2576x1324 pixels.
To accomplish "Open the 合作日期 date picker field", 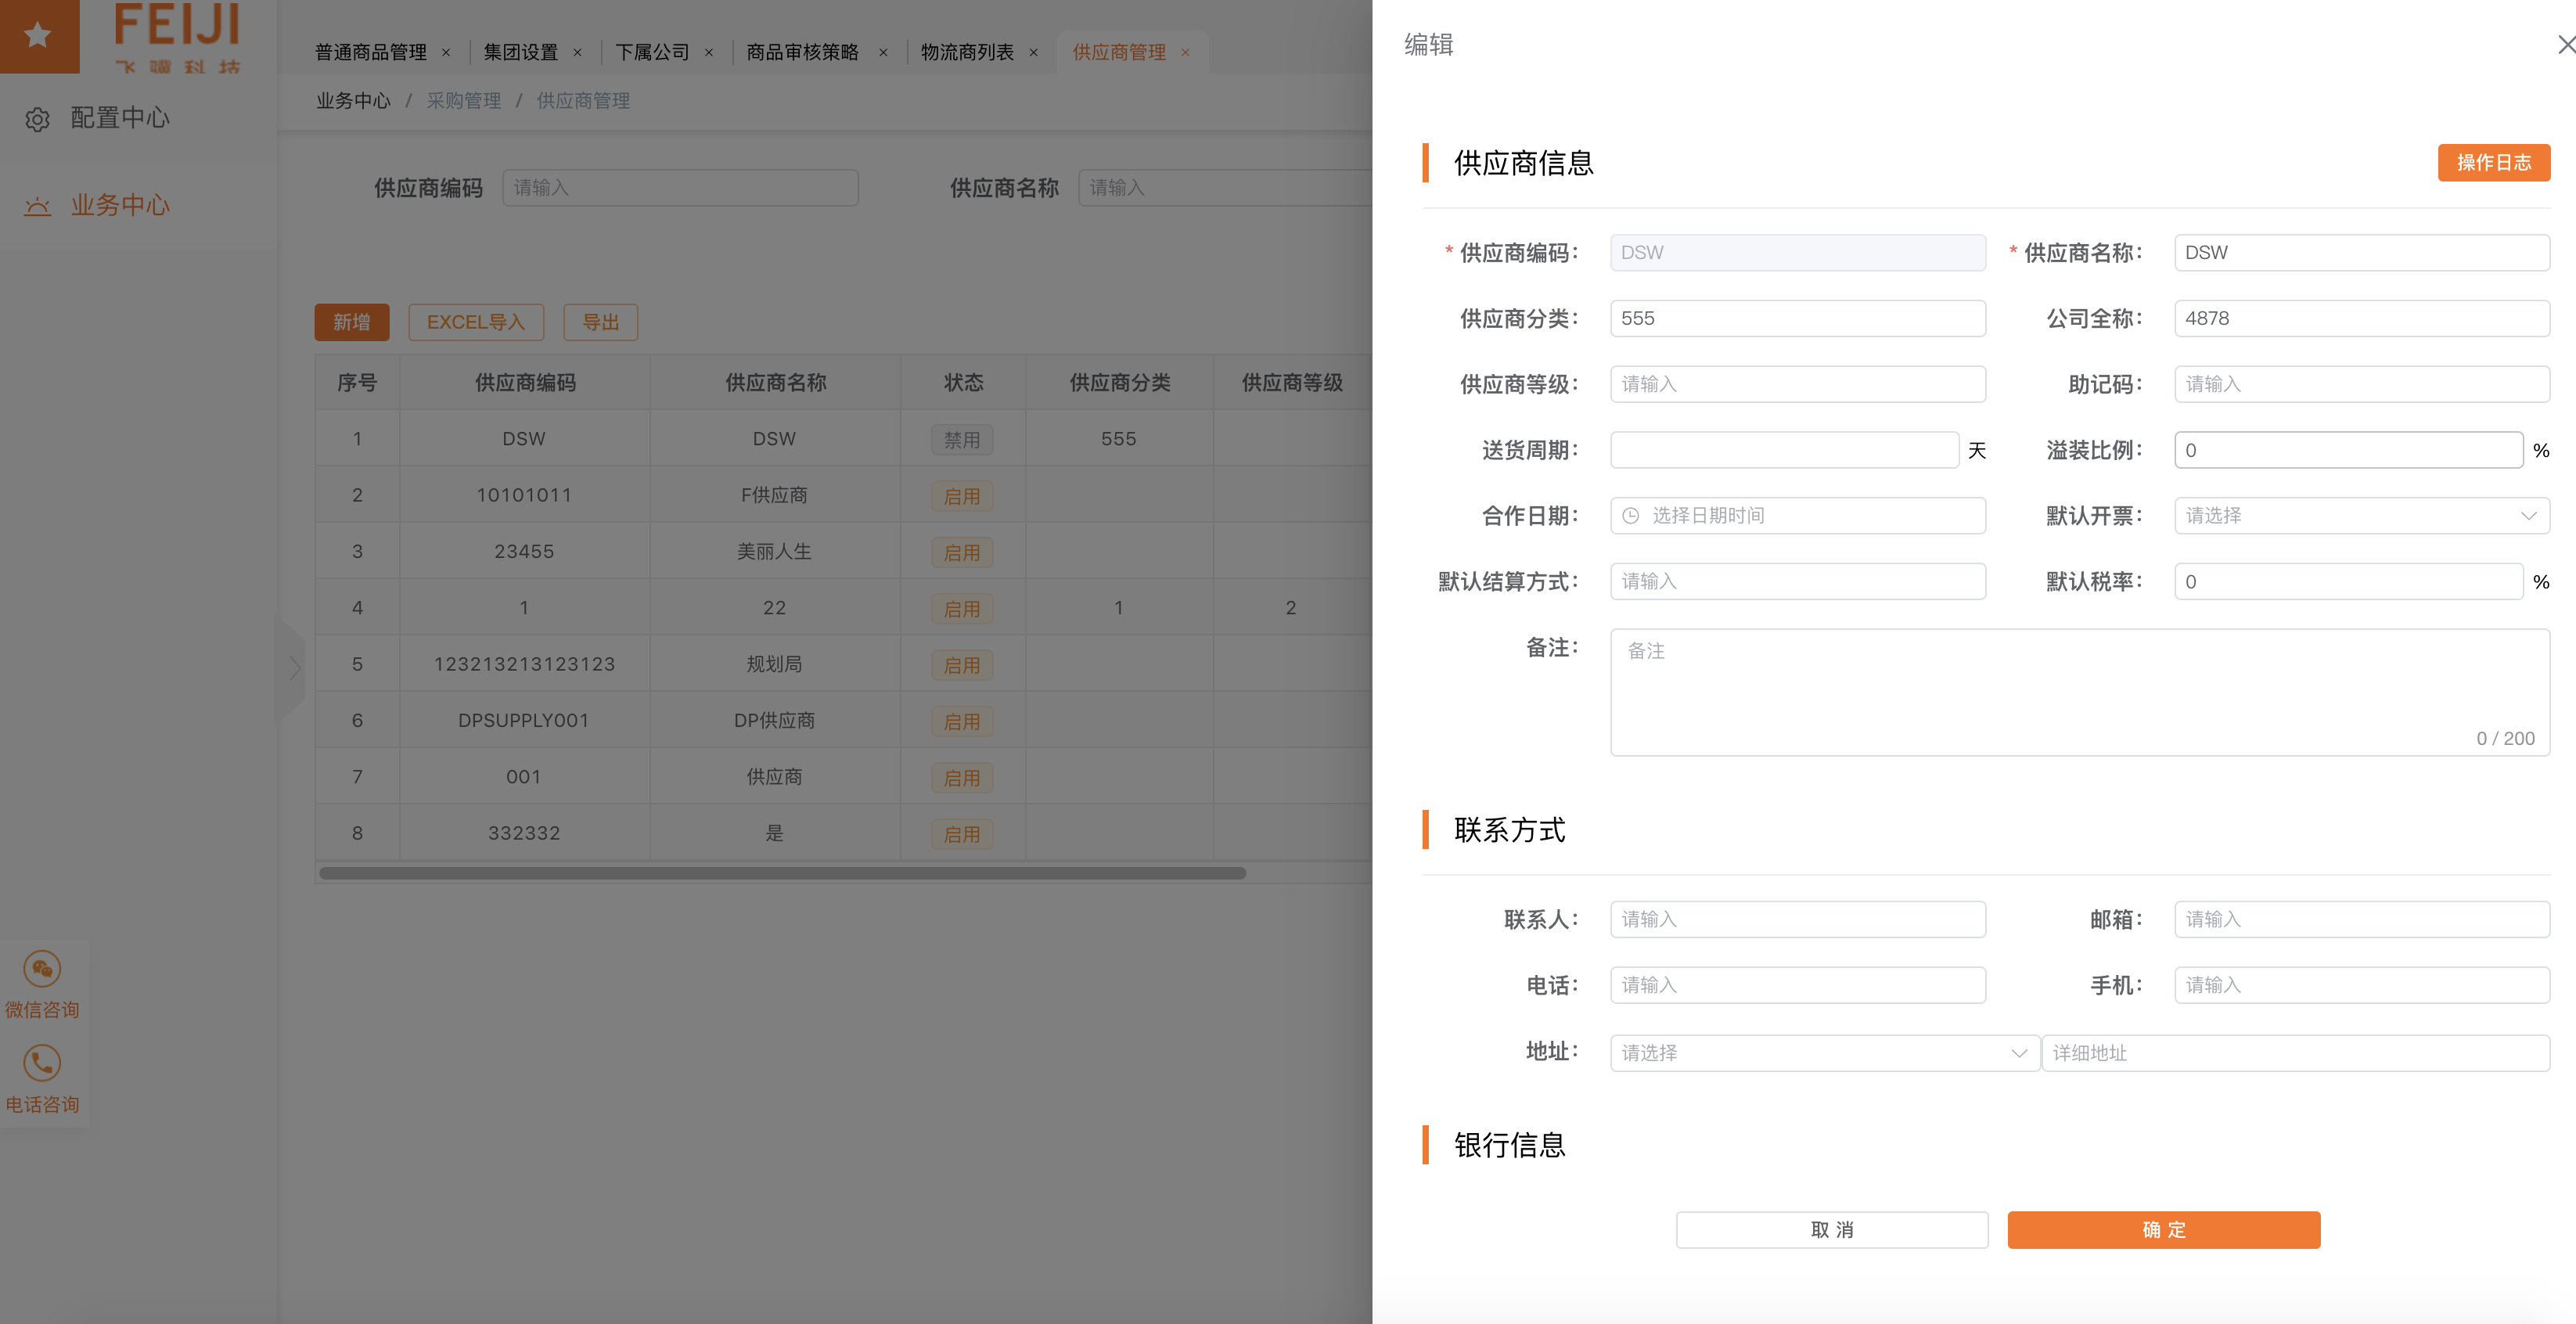I will [x=1798, y=516].
